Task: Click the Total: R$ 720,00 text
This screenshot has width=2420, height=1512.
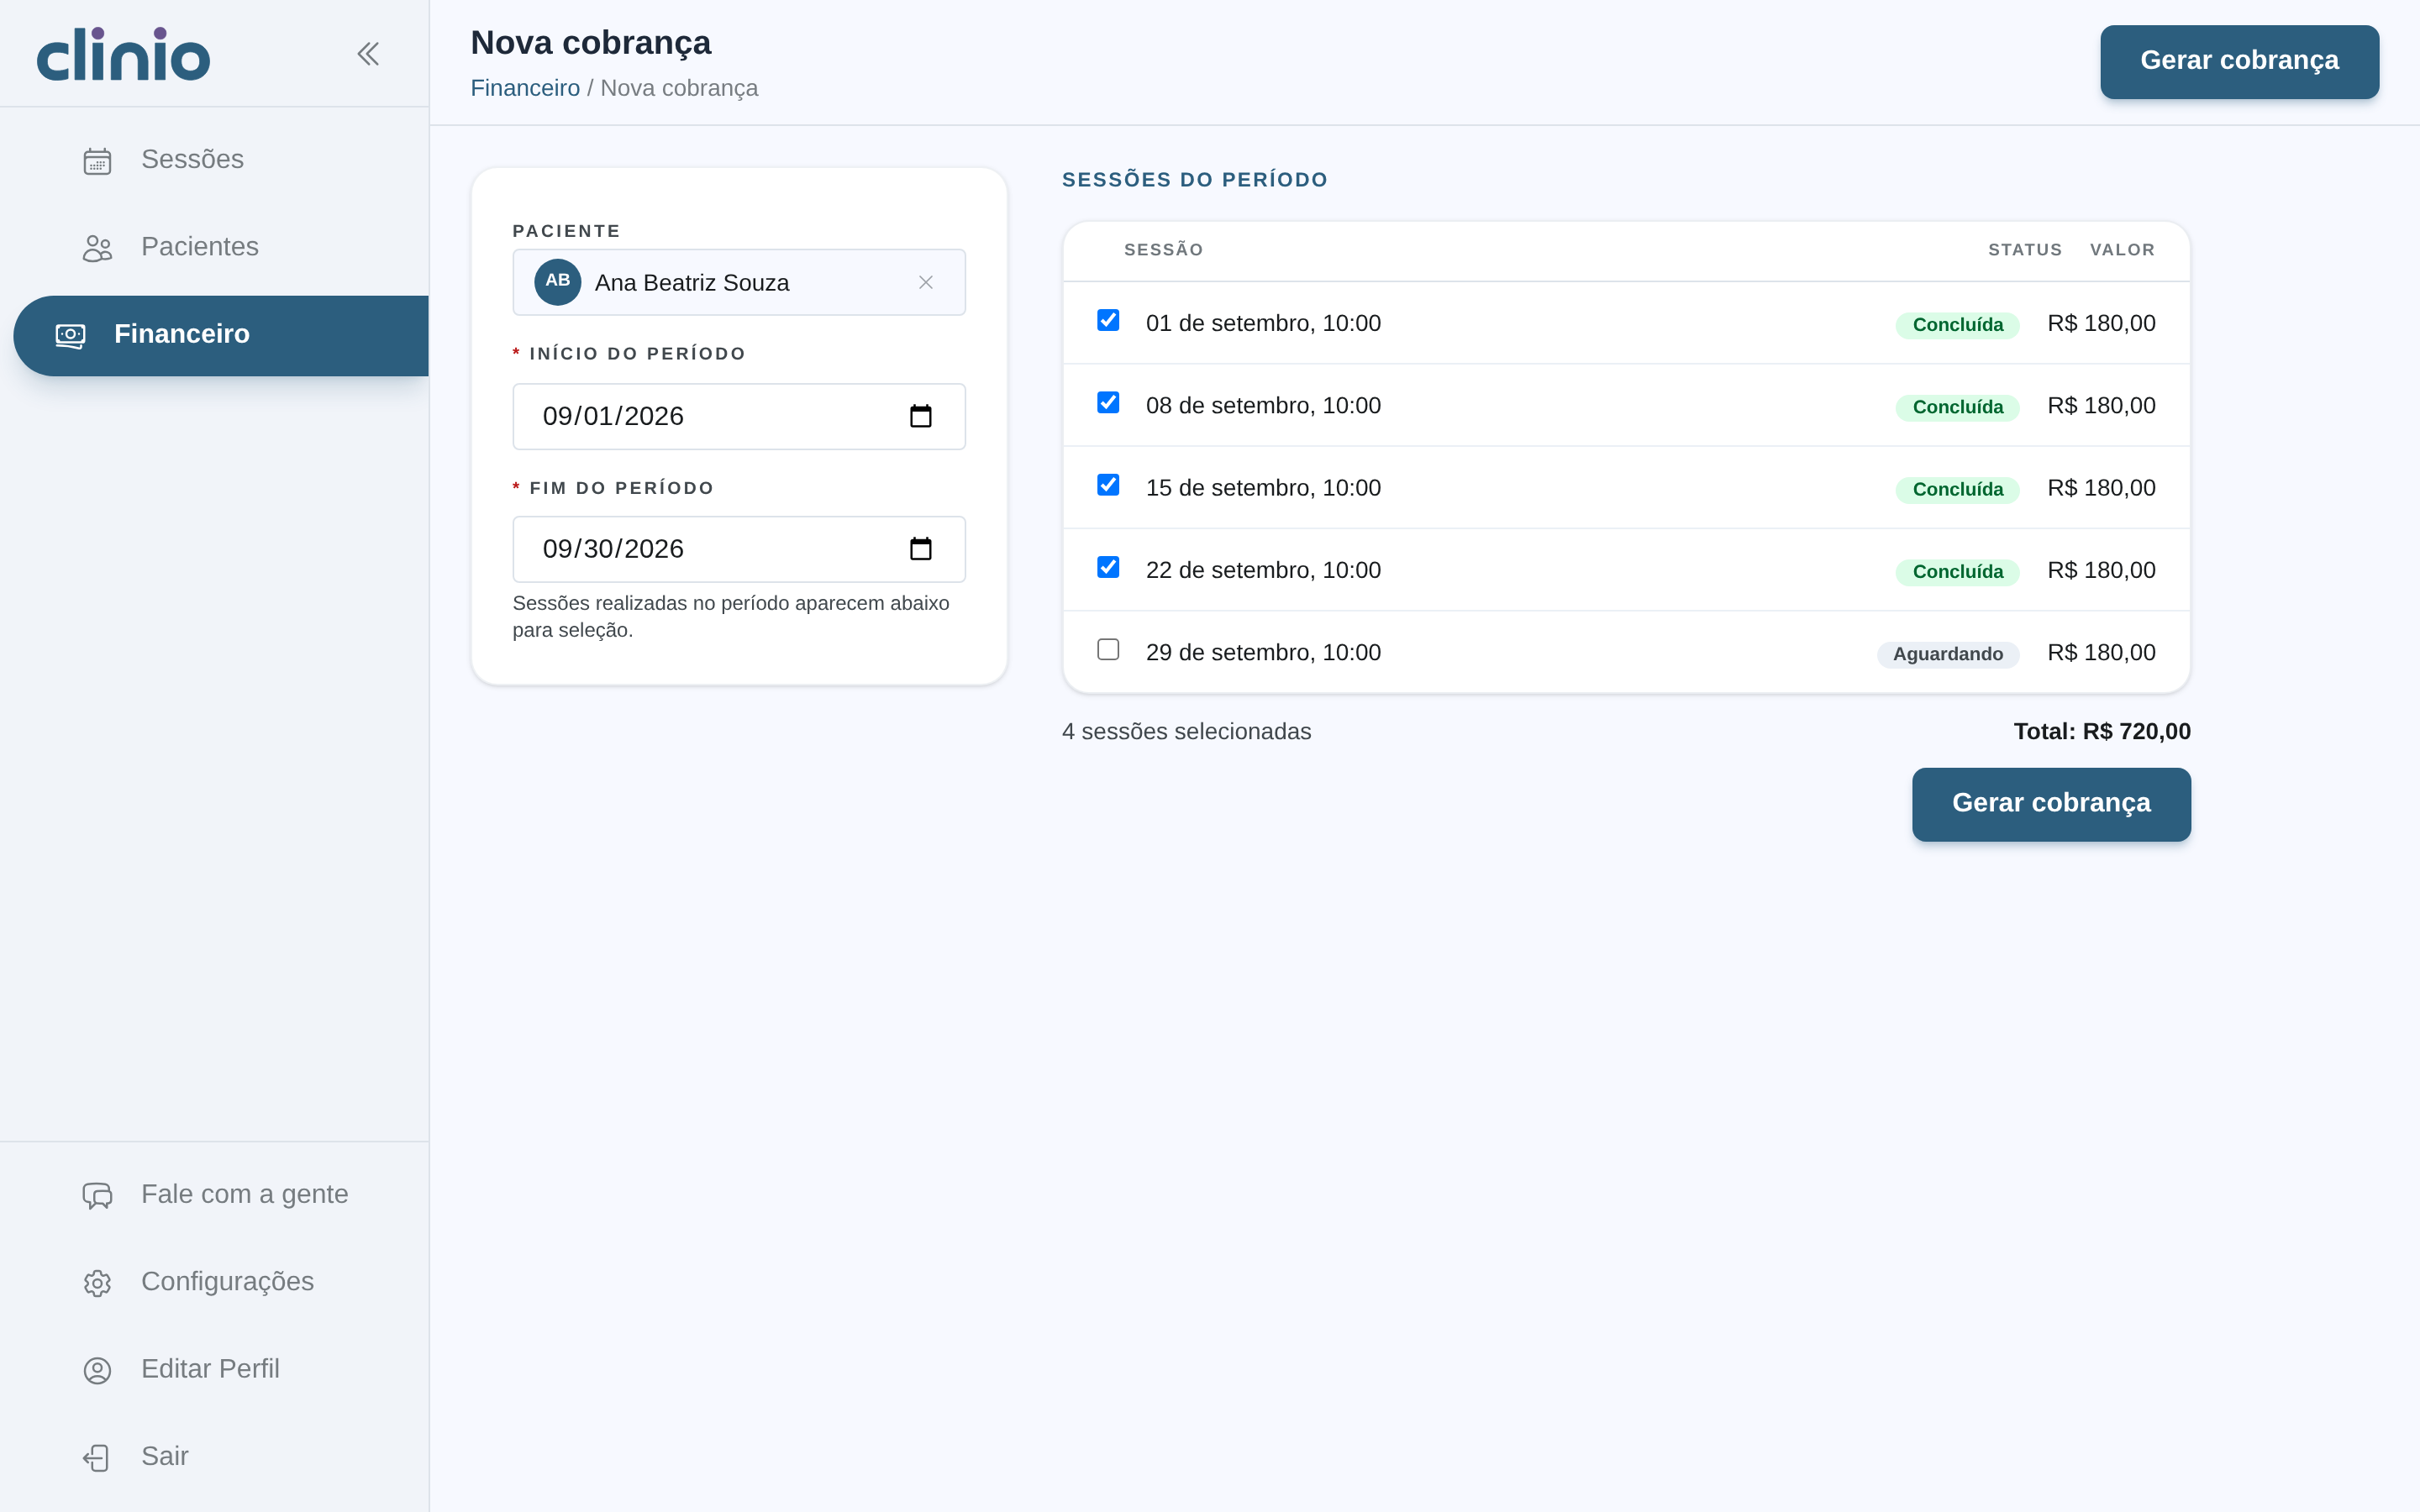Action: (x=2102, y=732)
